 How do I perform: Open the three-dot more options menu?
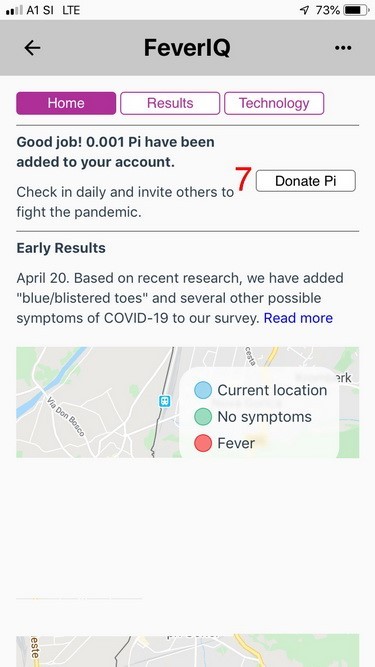click(x=343, y=48)
